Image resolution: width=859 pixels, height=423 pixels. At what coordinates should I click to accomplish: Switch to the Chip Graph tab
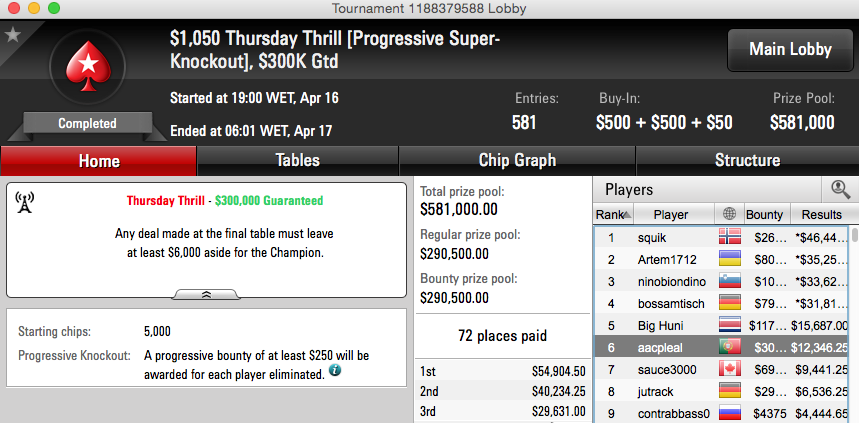click(x=517, y=161)
